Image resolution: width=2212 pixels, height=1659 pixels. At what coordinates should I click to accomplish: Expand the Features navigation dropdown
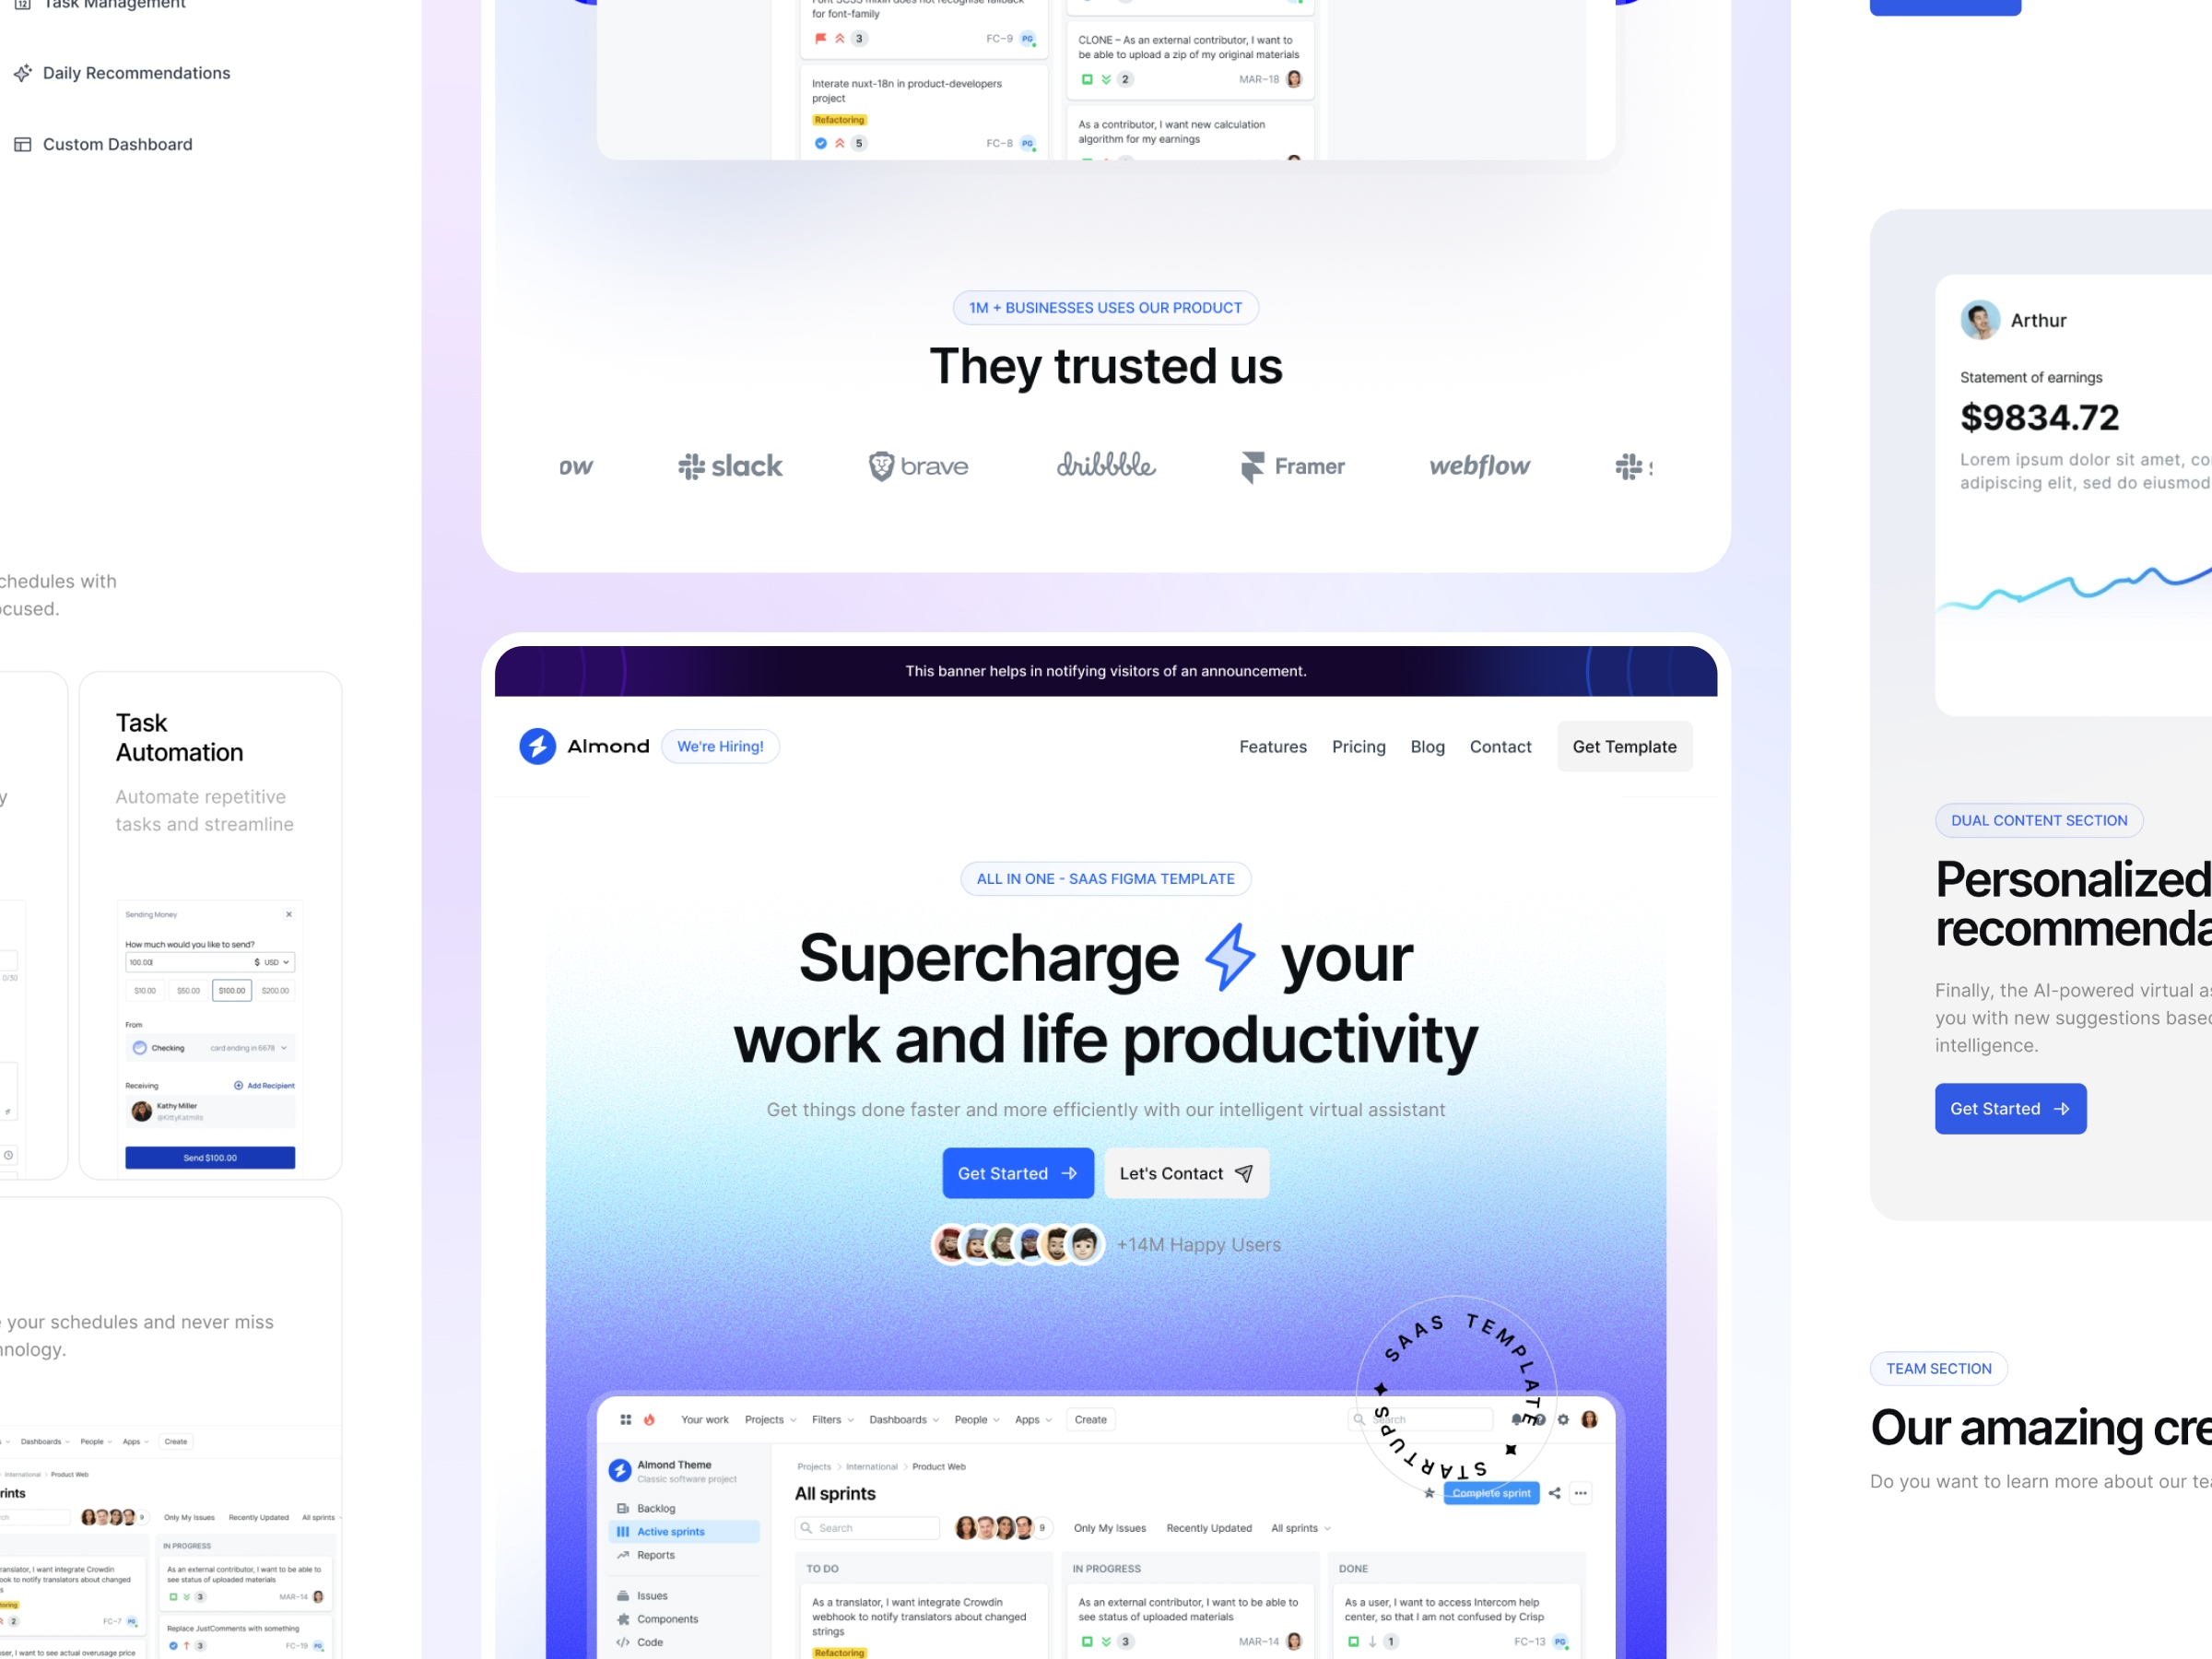tap(1273, 746)
